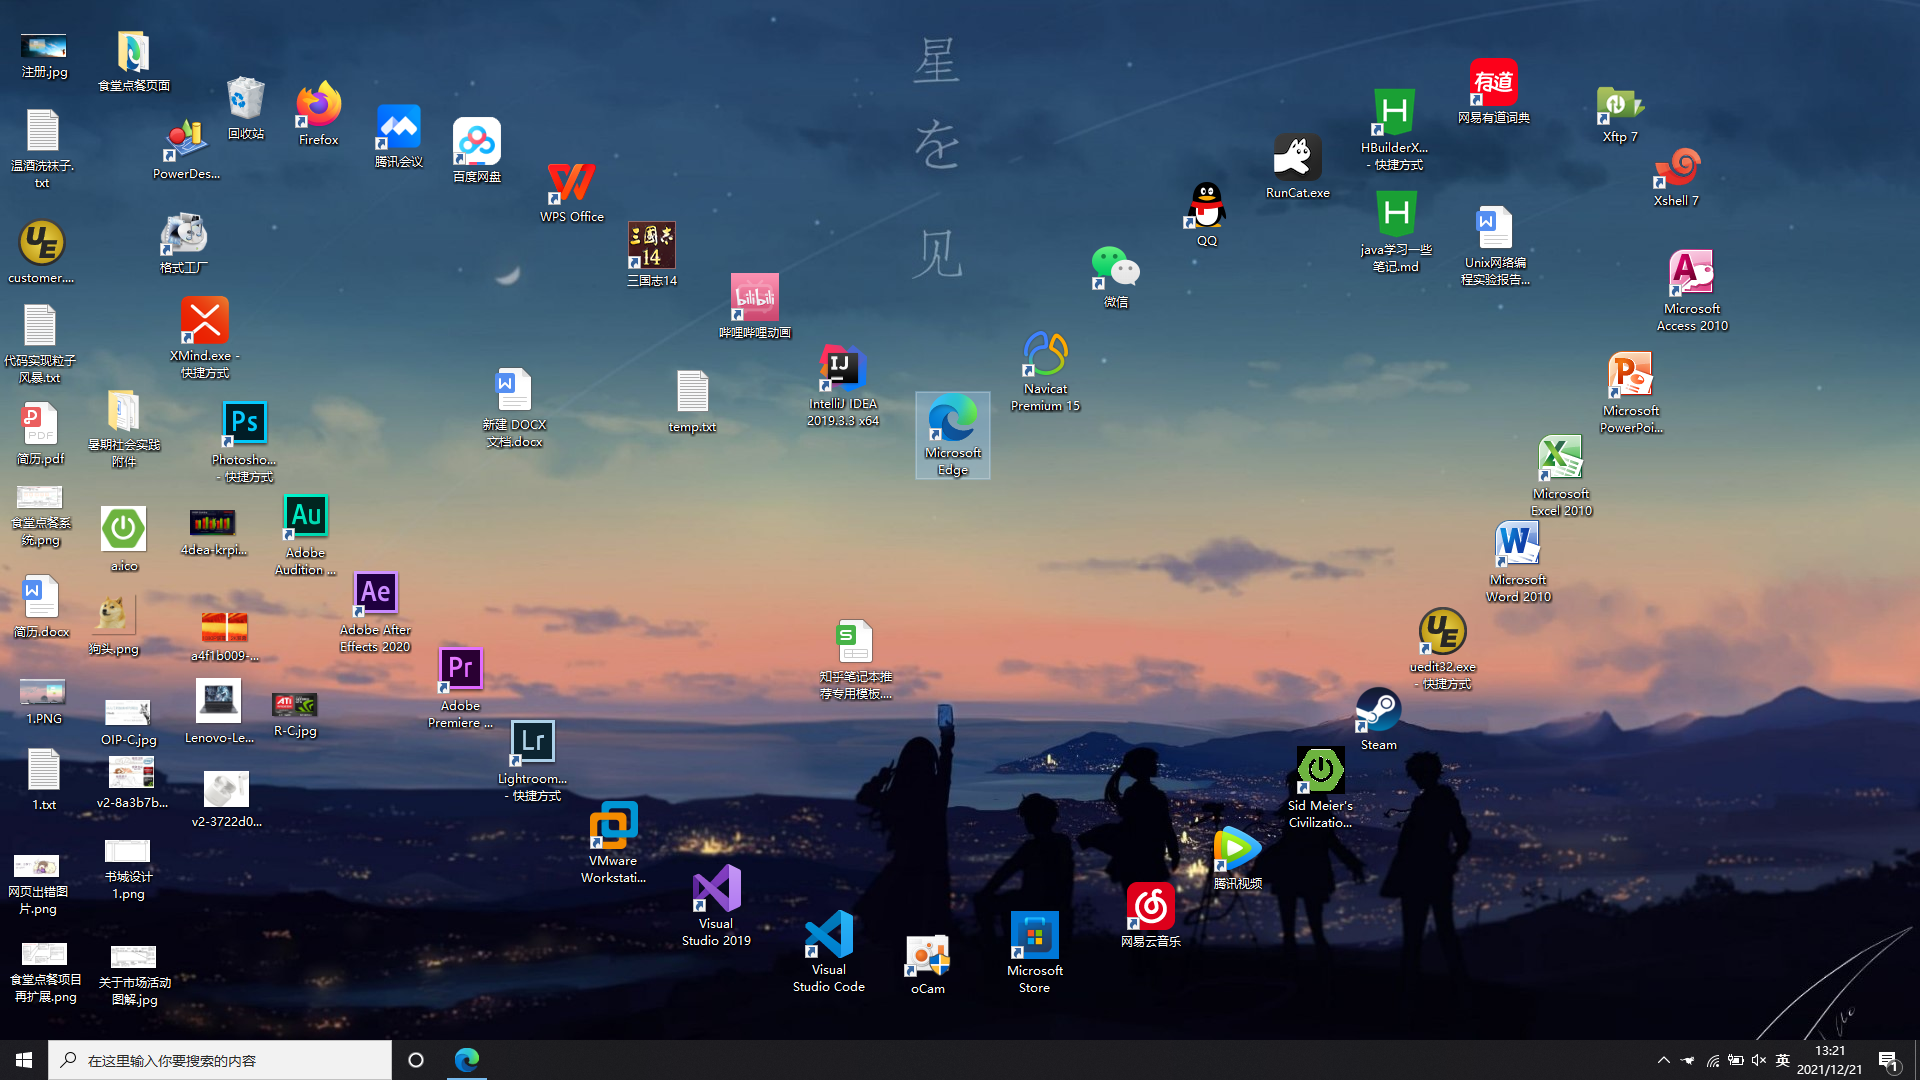Open the 格式工厂 Format Factory icon
This screenshot has width=1920, height=1080.
click(x=184, y=243)
